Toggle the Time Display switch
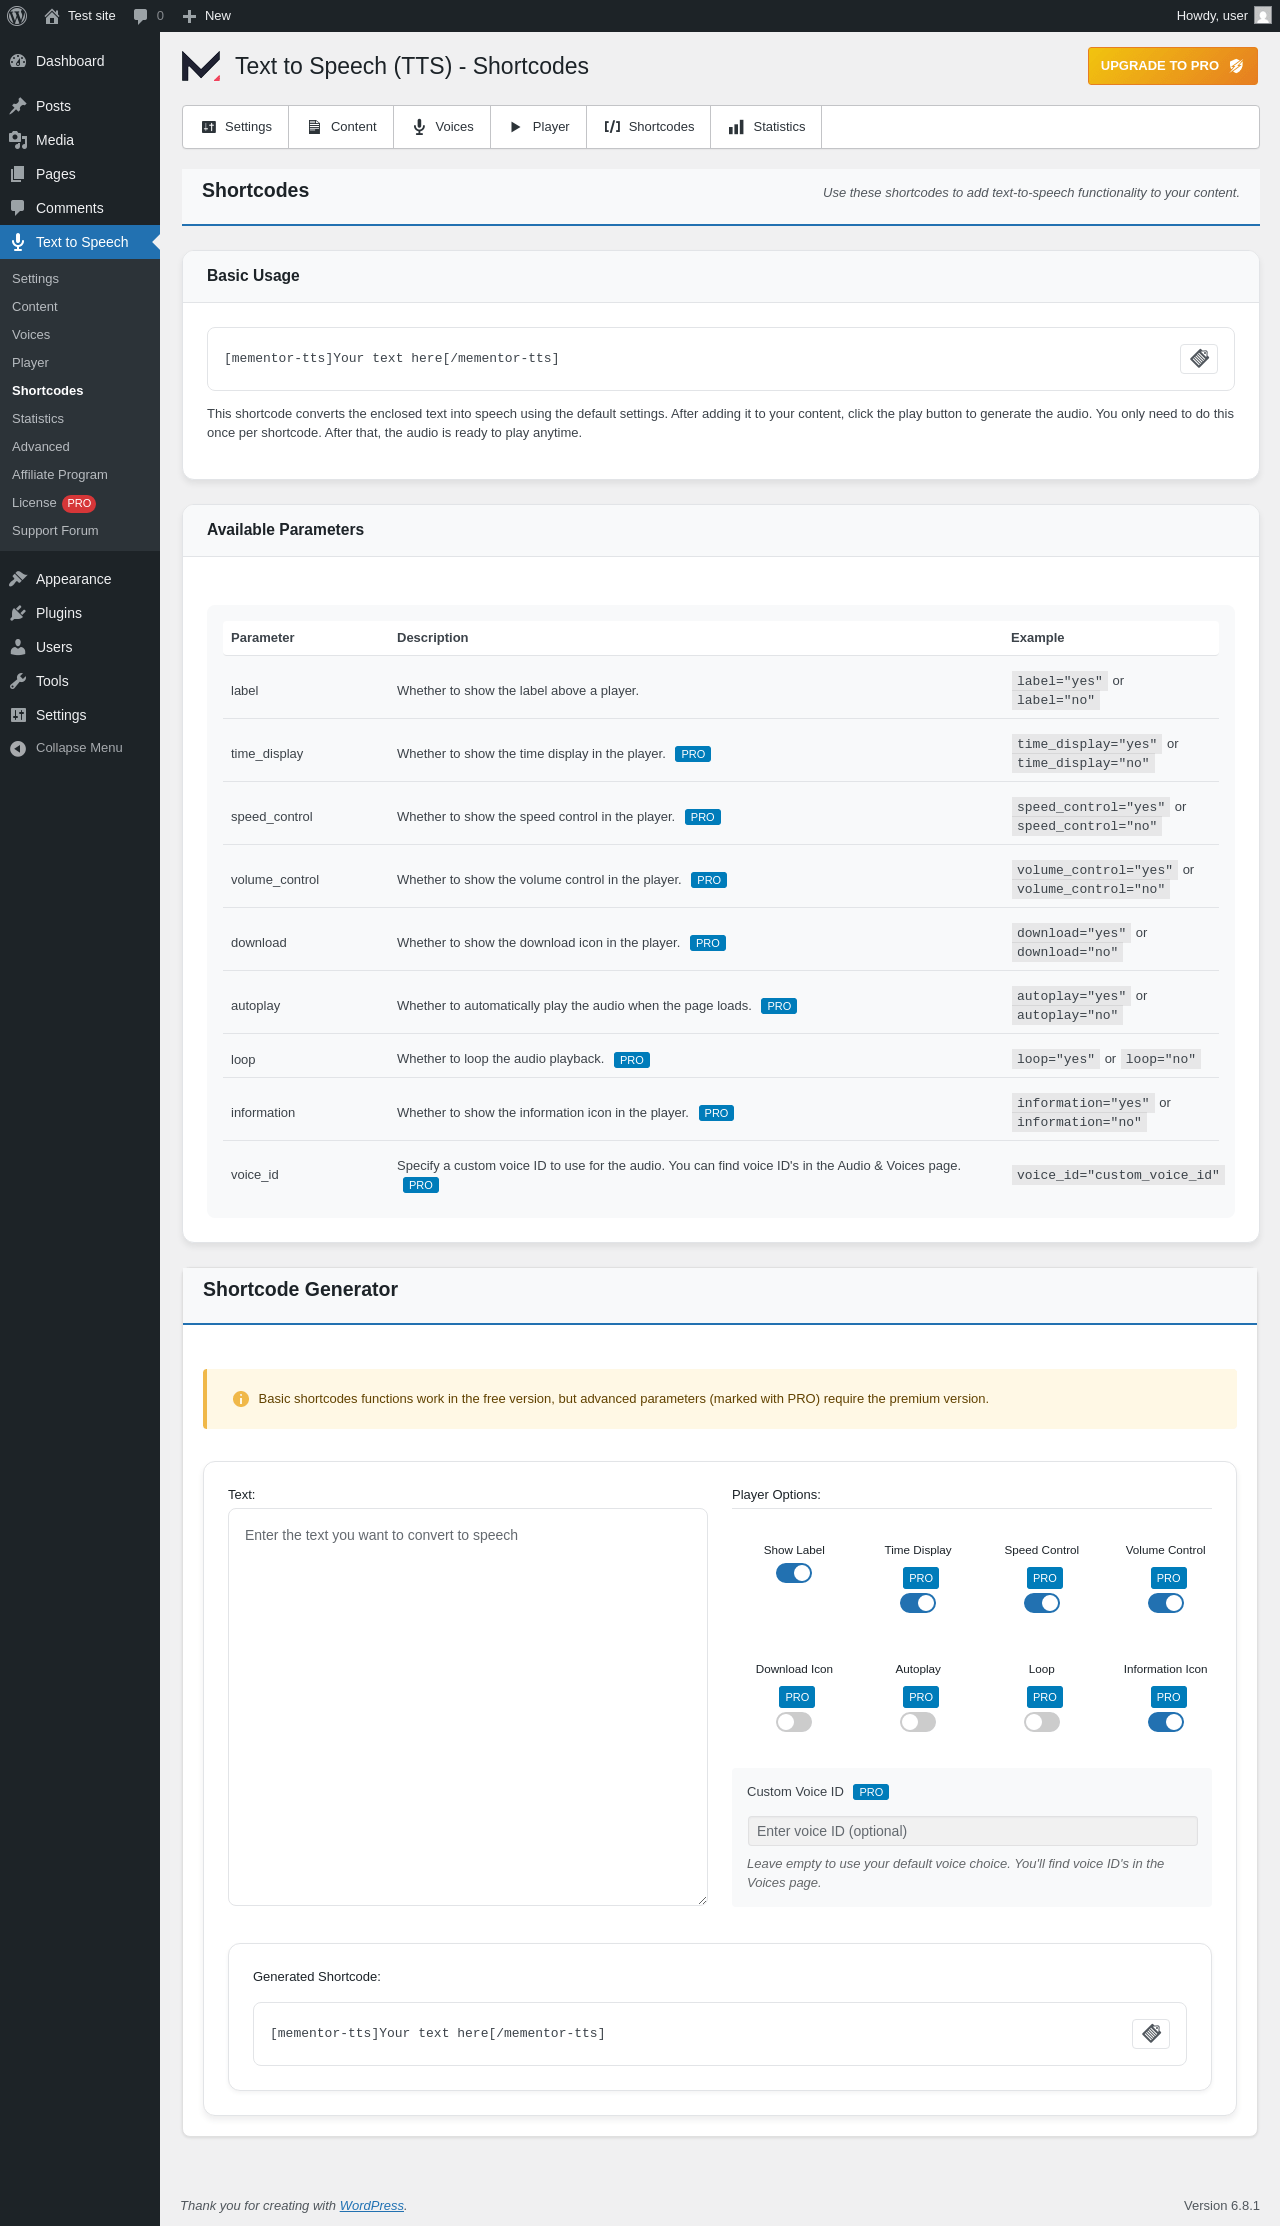 pos(918,1603)
